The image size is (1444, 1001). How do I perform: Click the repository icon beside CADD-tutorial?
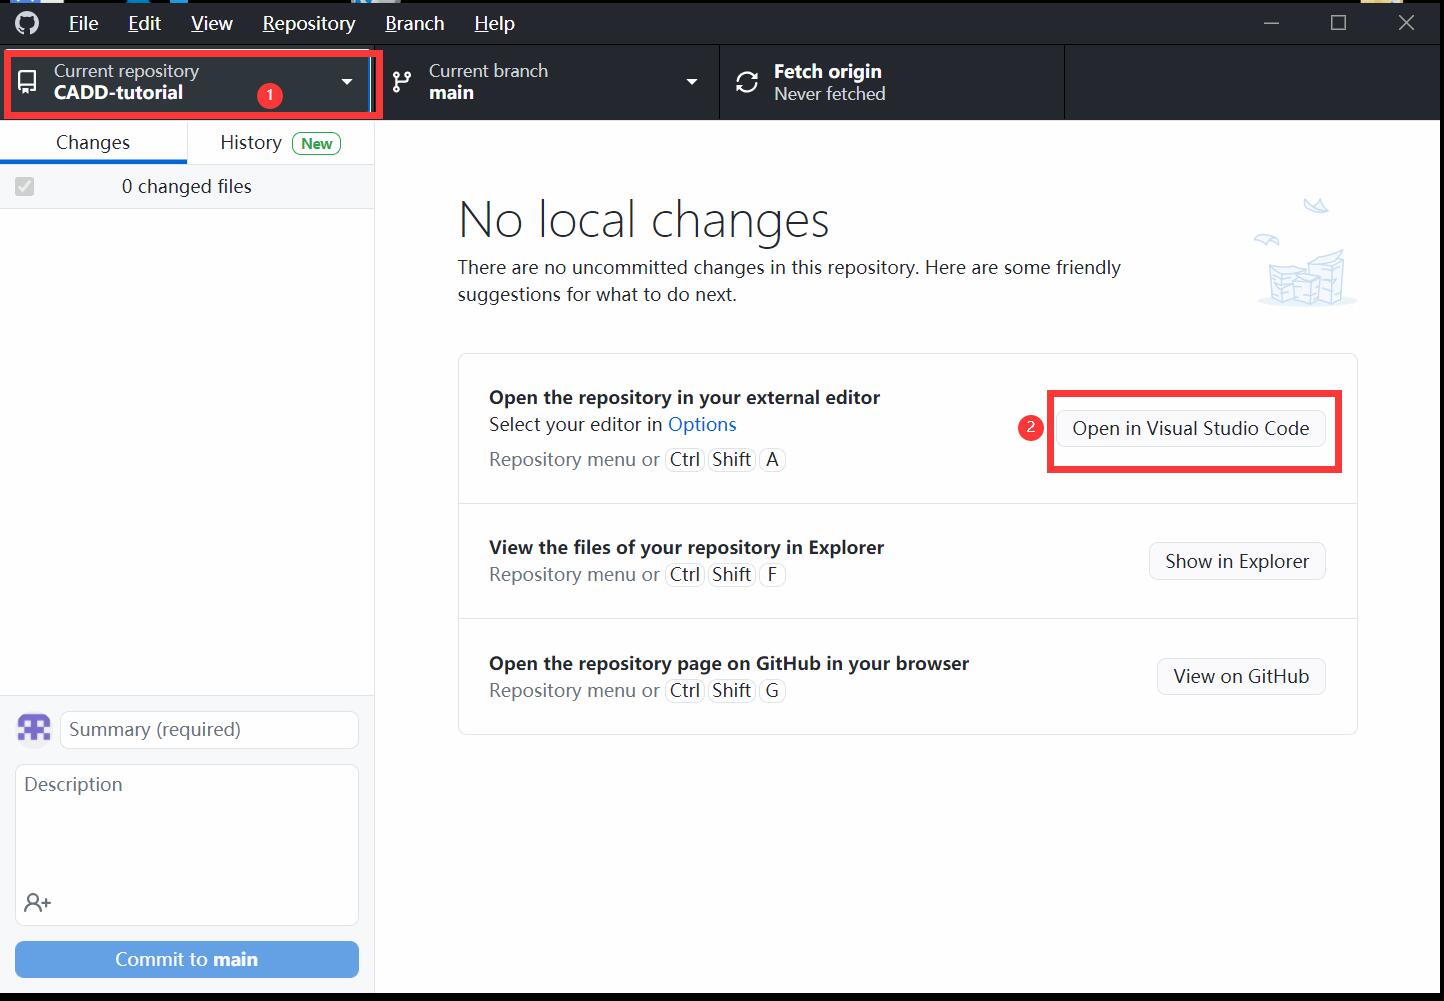(28, 82)
